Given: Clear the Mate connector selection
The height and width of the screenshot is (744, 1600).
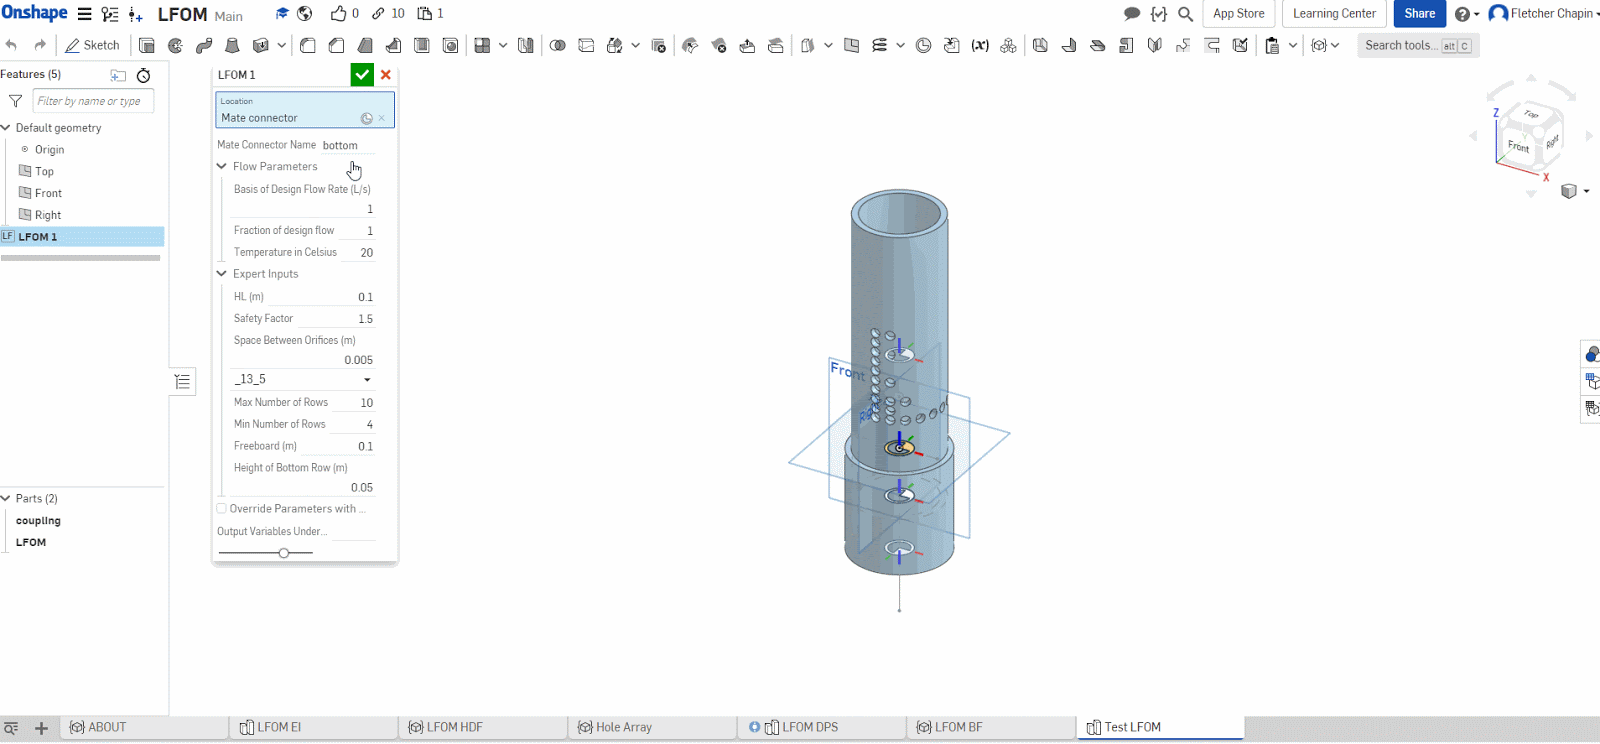Looking at the screenshot, I should 382,118.
